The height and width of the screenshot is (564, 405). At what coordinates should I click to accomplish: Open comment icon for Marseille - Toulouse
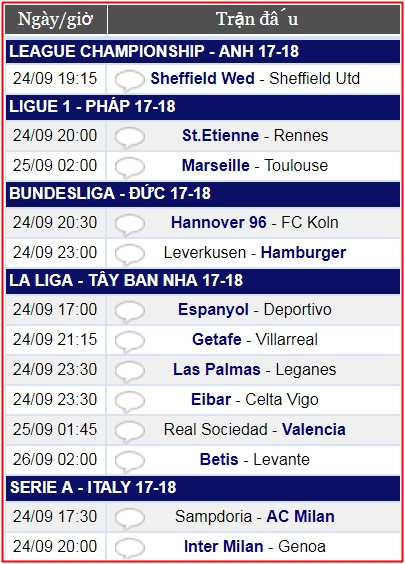129,167
